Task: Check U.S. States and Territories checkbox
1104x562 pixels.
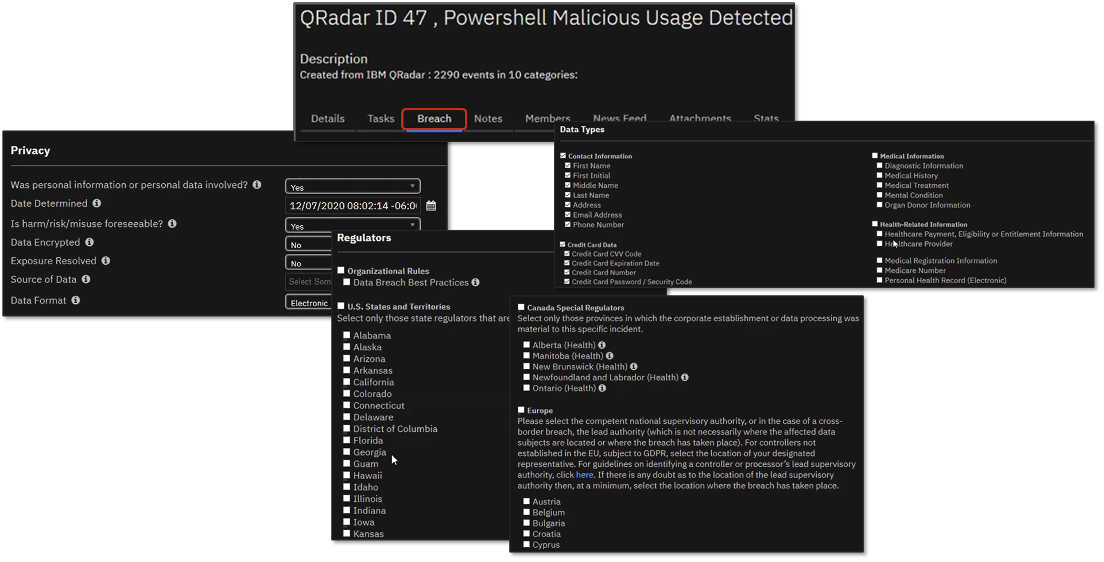Action: coord(341,306)
